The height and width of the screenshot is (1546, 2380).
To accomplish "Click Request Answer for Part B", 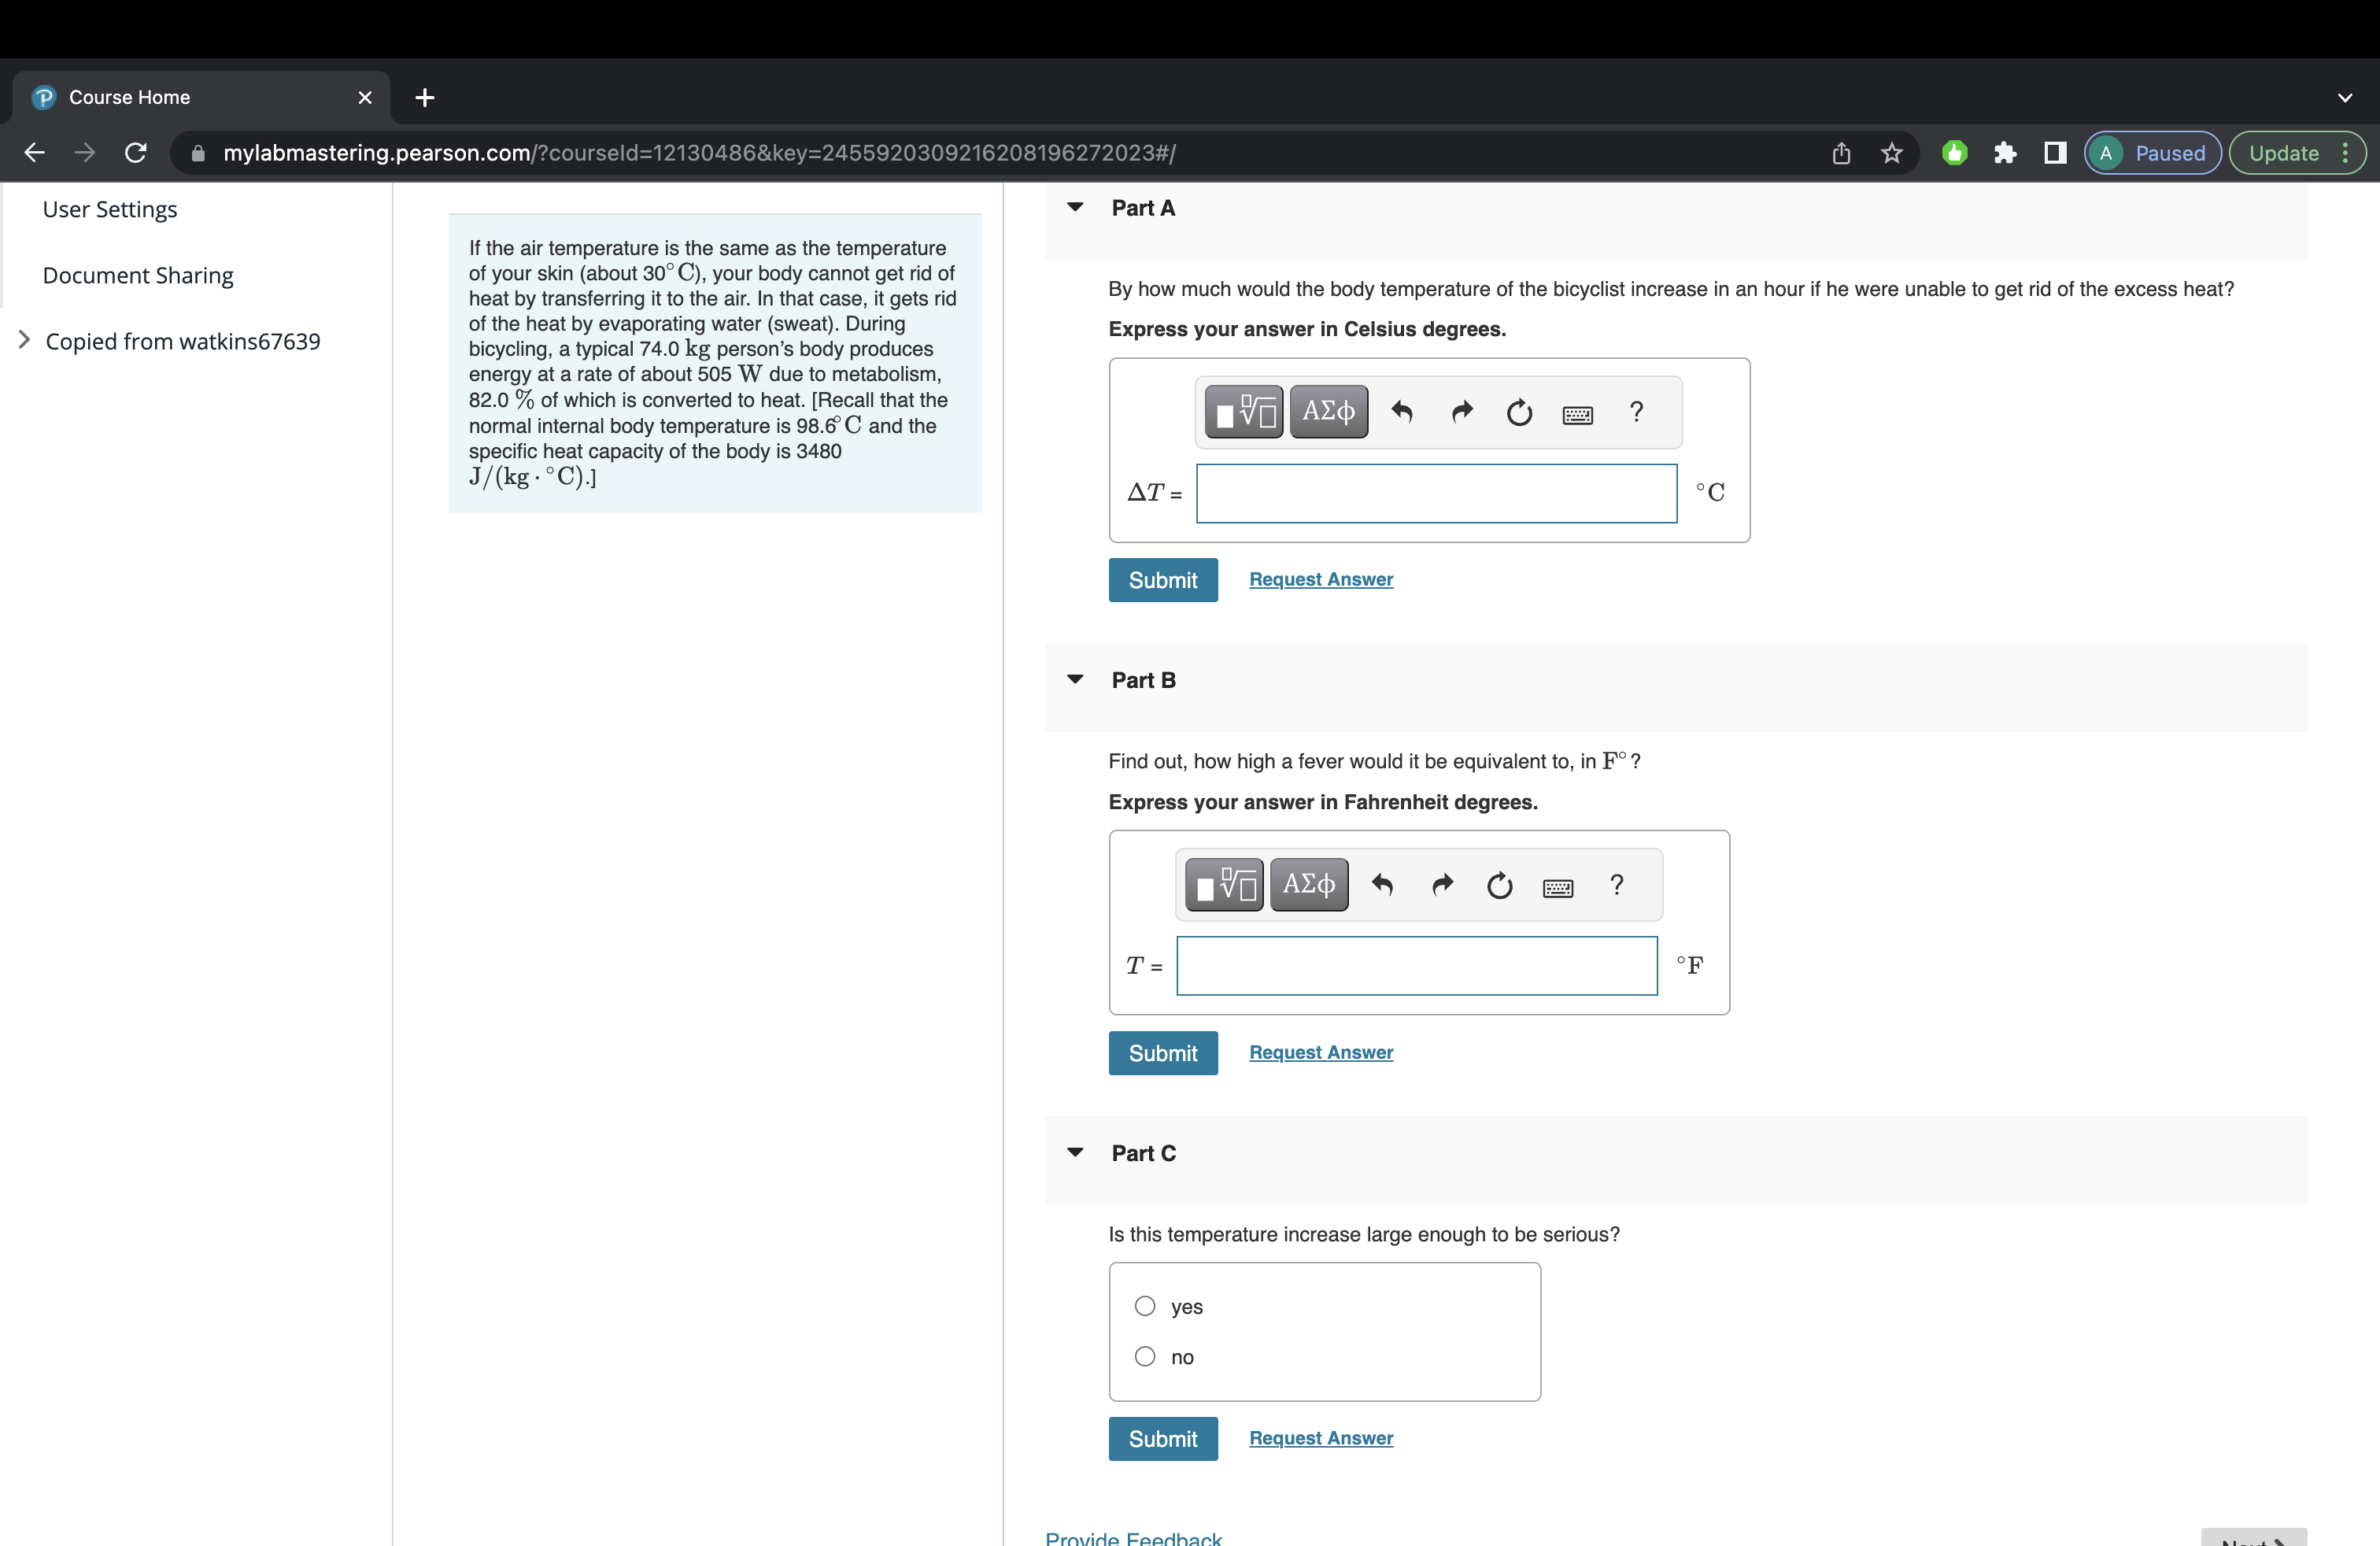I will coord(1320,1052).
